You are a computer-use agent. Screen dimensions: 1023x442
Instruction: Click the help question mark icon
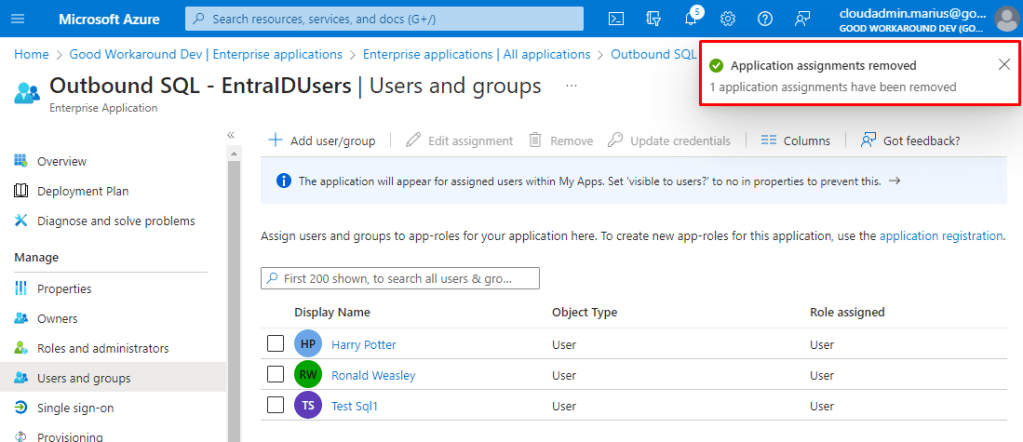coord(765,19)
